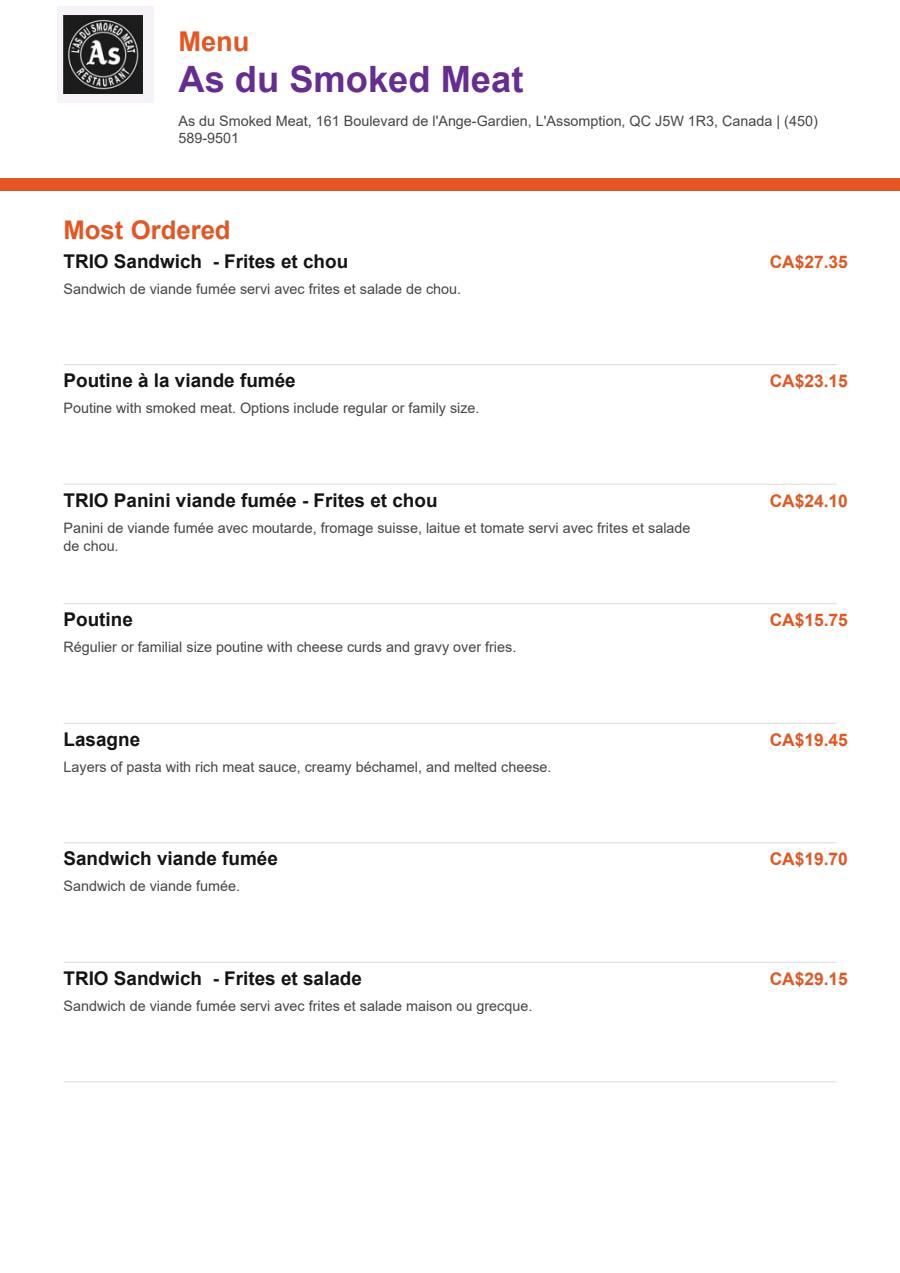Click the CA$29.15 price
Screen dimensions: 900x1273
pyautogui.click(x=808, y=979)
